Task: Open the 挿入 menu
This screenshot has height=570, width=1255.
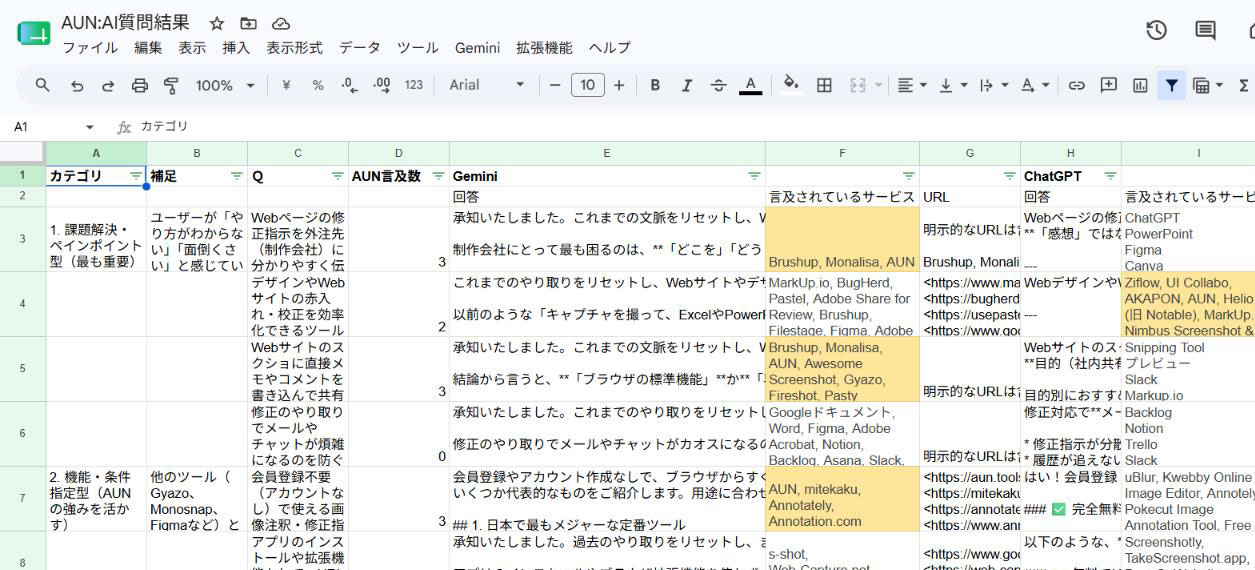Action: [236, 47]
